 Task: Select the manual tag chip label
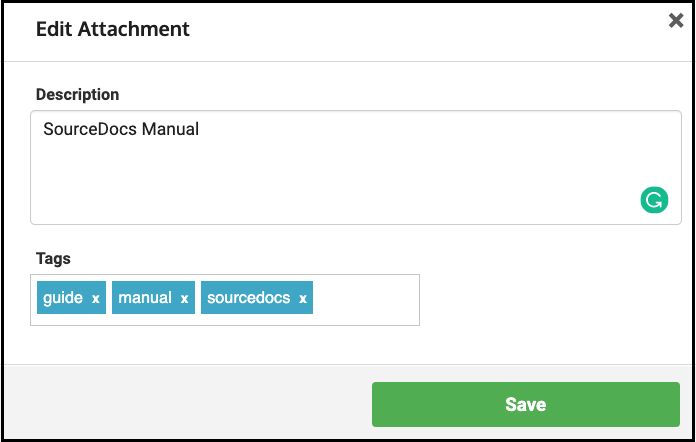point(145,298)
